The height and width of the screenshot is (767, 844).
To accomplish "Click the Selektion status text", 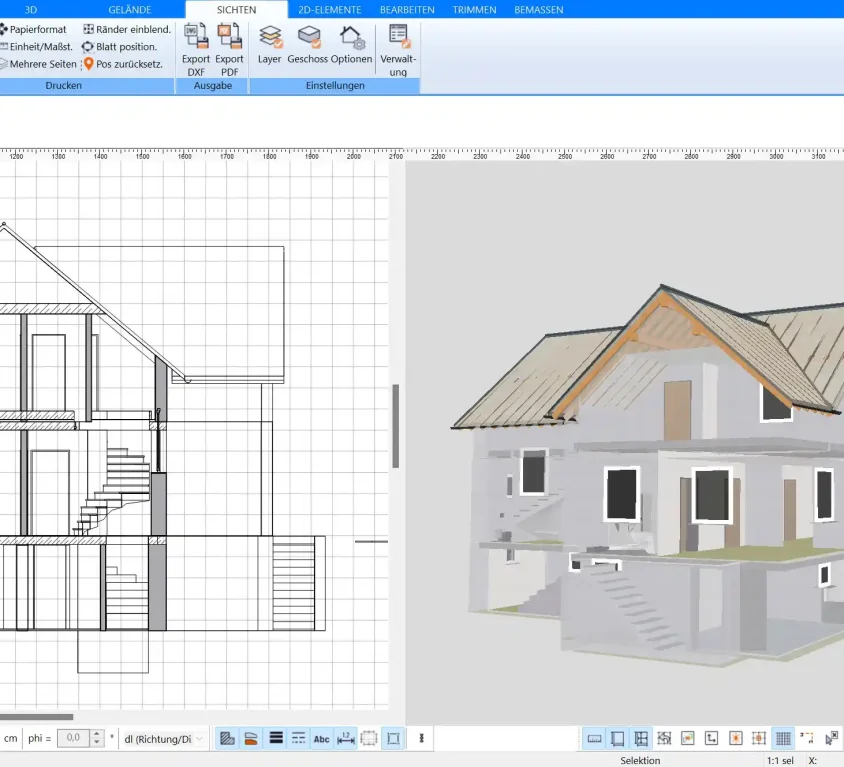I will (640, 761).
